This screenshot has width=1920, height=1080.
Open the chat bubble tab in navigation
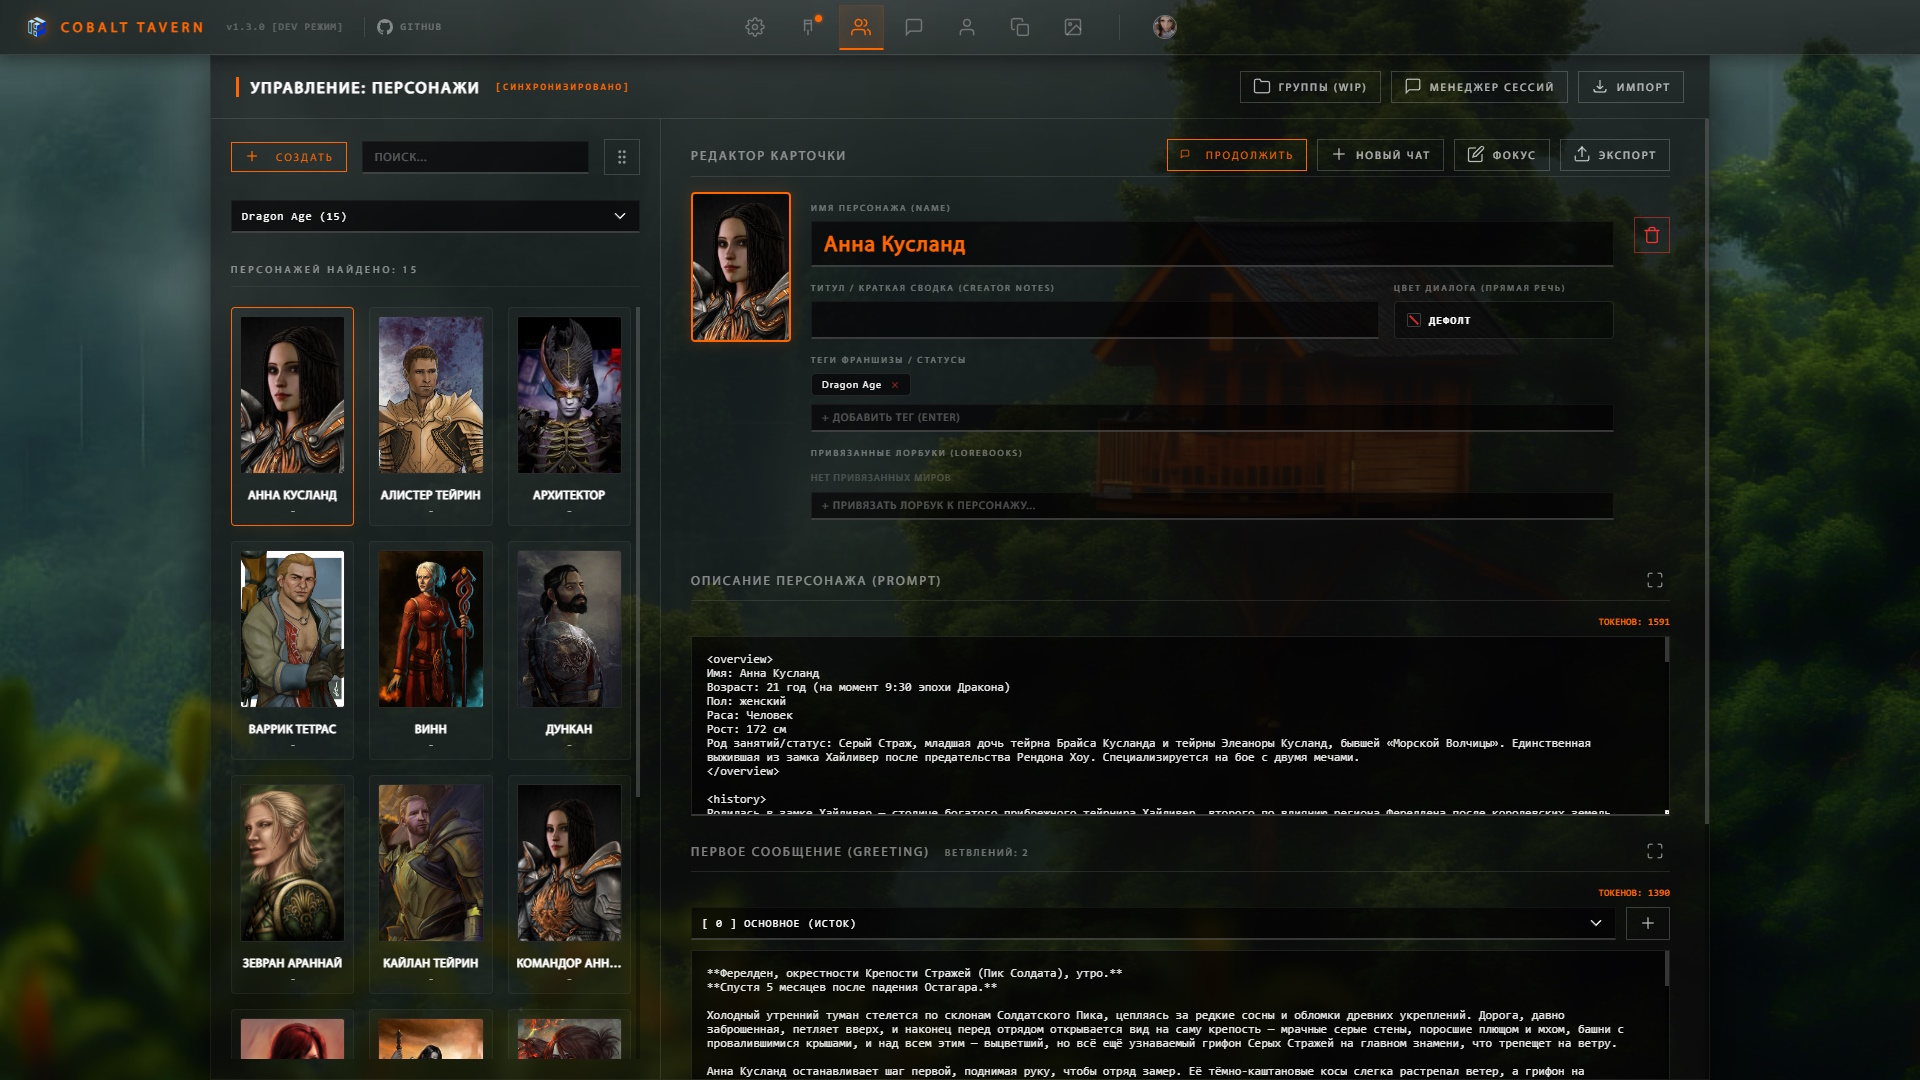pos(914,27)
